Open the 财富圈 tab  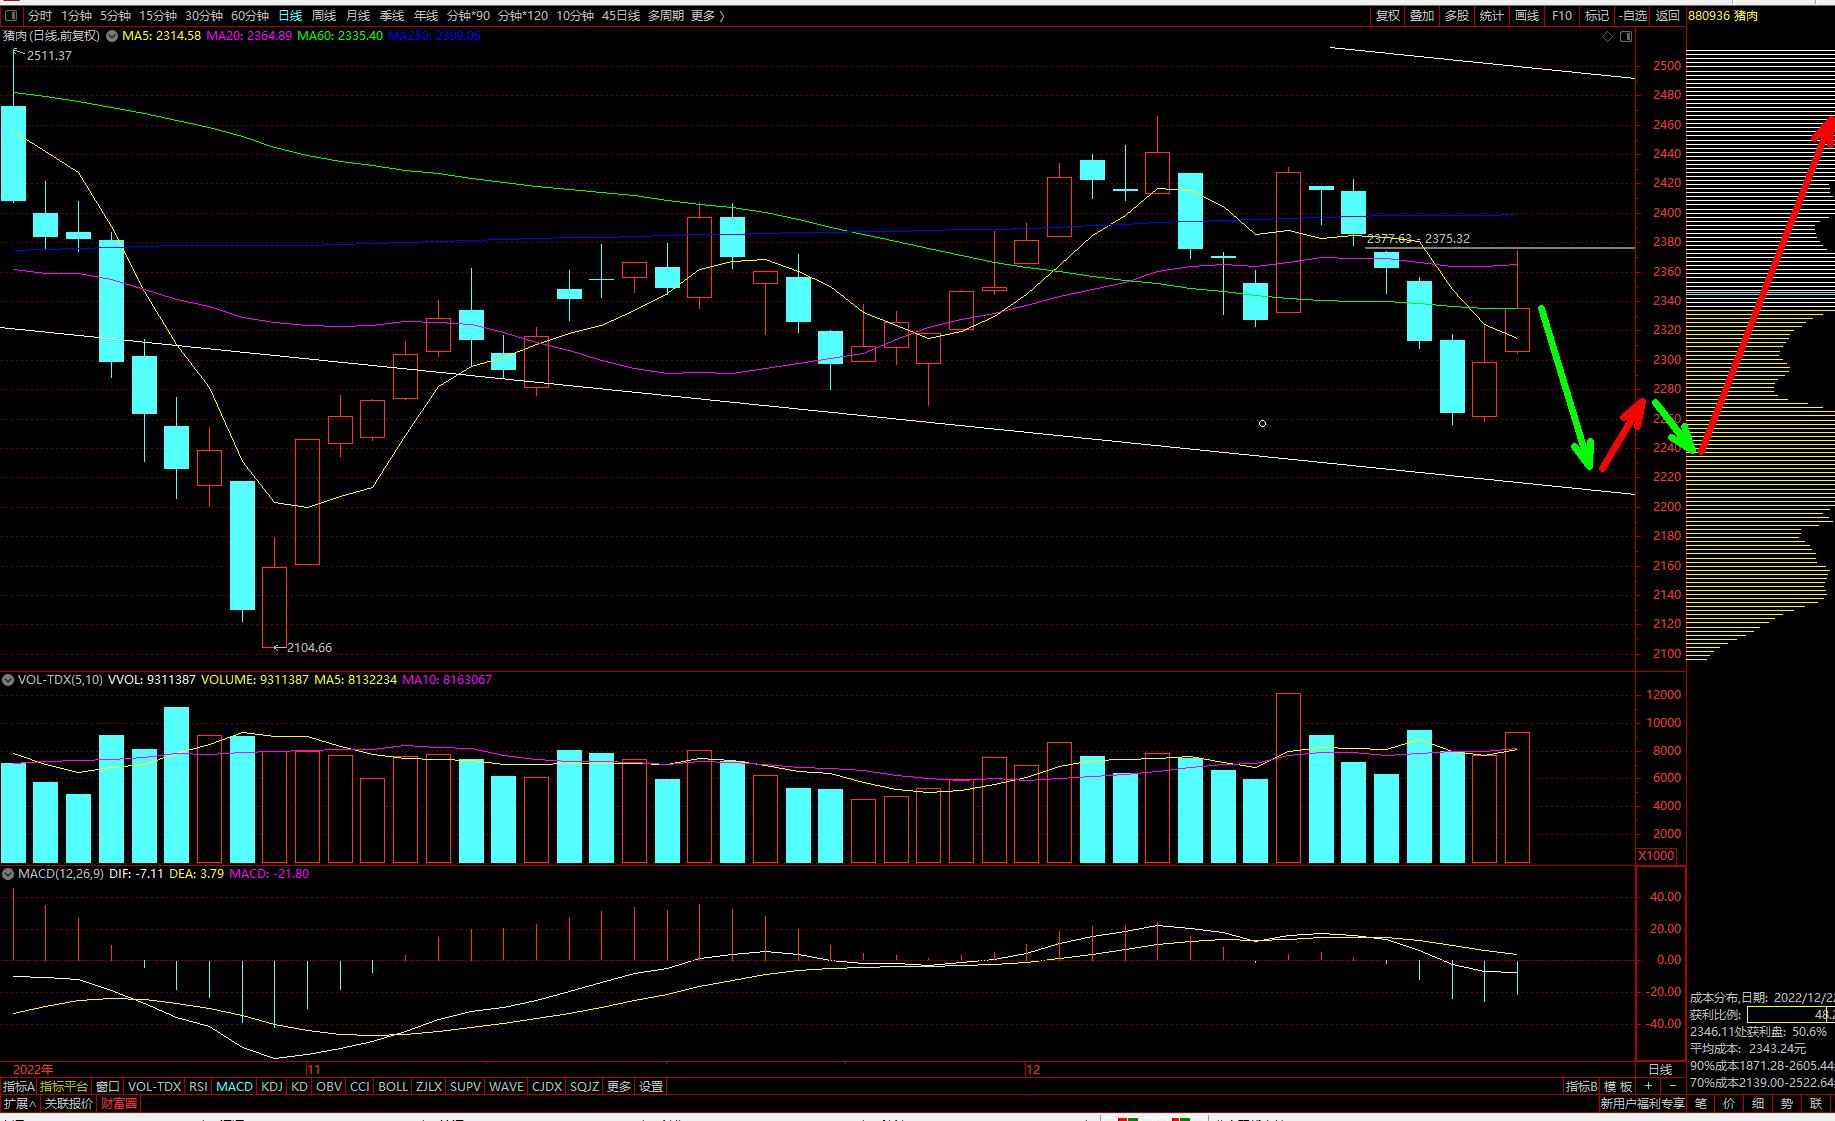click(x=119, y=1103)
